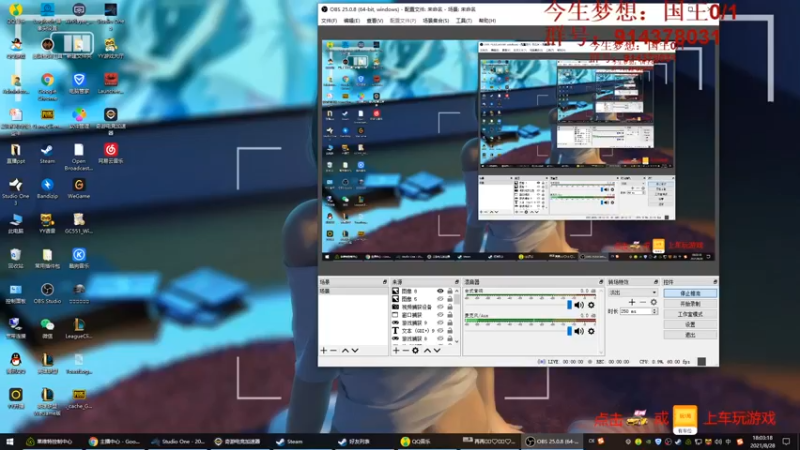Open Steam desktop shortcut
800x450 pixels.
(47, 154)
